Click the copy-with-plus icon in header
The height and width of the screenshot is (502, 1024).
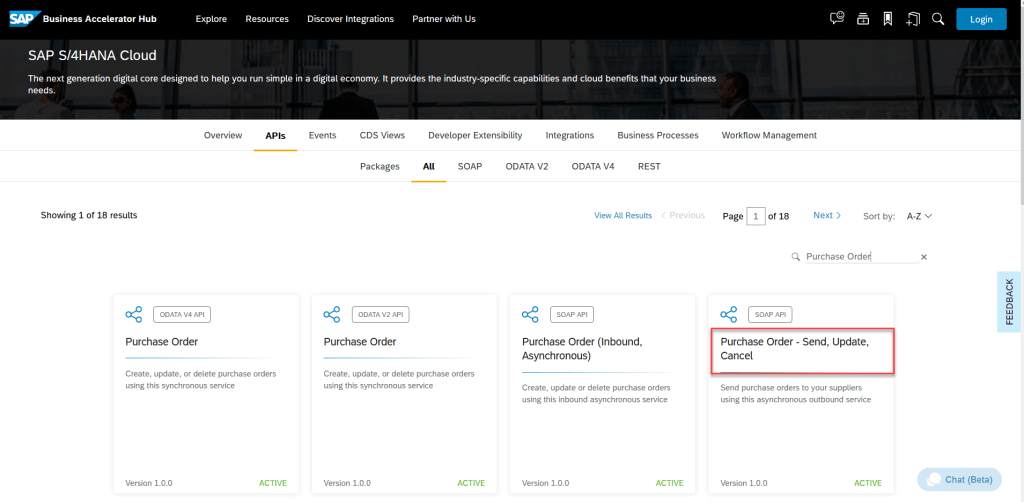pyautogui.click(x=912, y=19)
